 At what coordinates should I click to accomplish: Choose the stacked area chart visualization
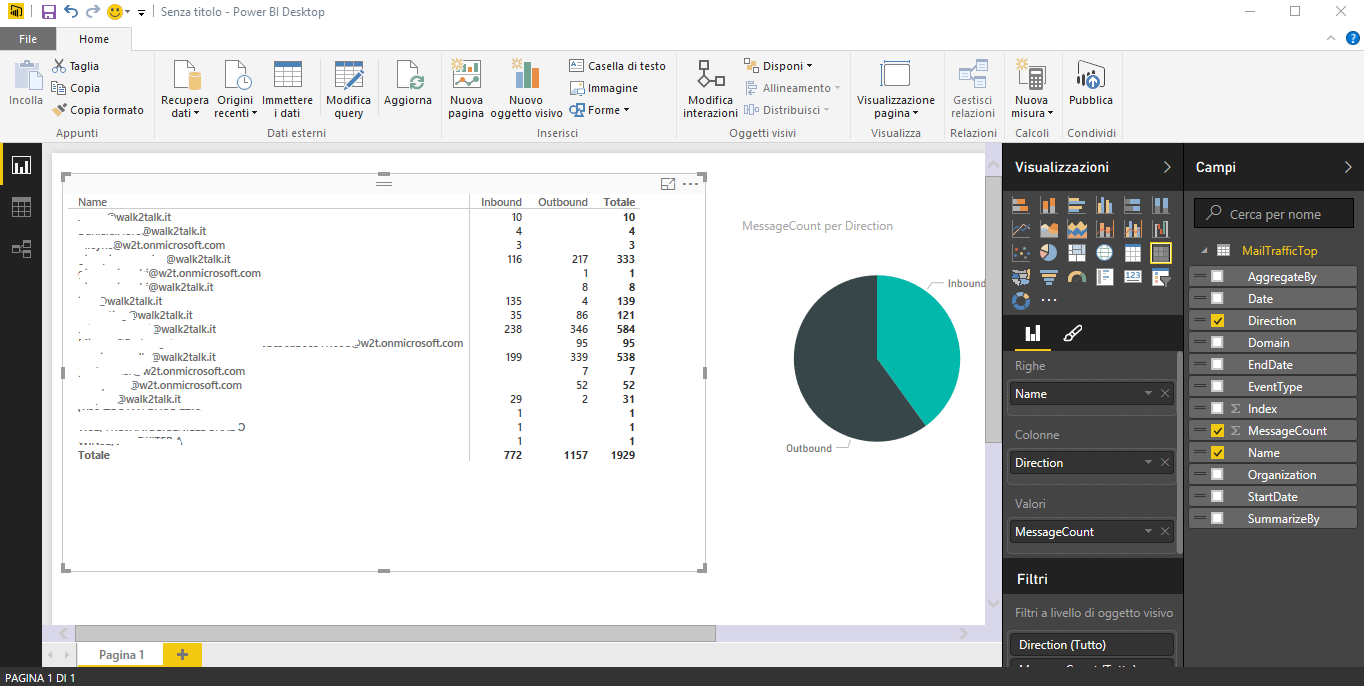click(x=1077, y=229)
